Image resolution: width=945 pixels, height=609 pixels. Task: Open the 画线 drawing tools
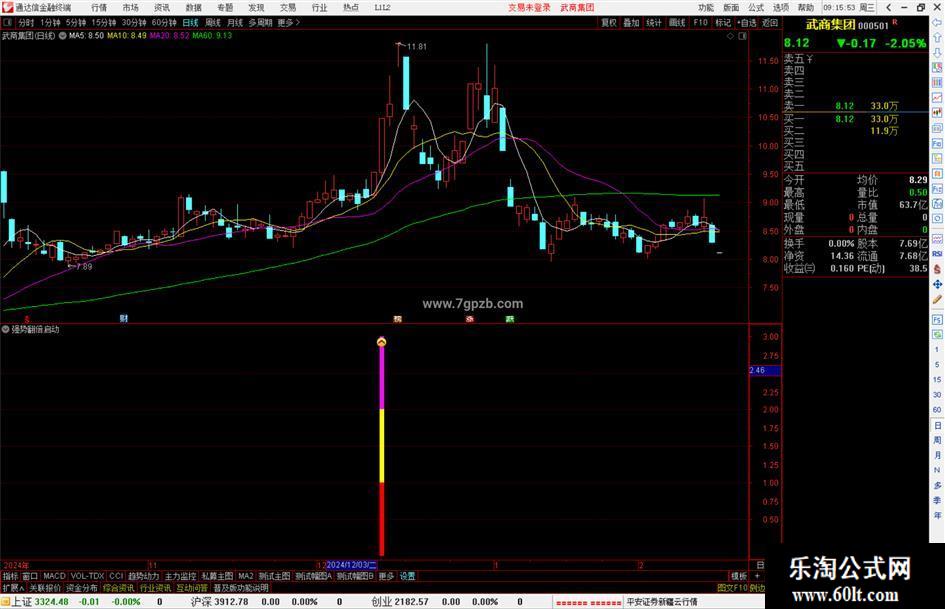tap(677, 22)
